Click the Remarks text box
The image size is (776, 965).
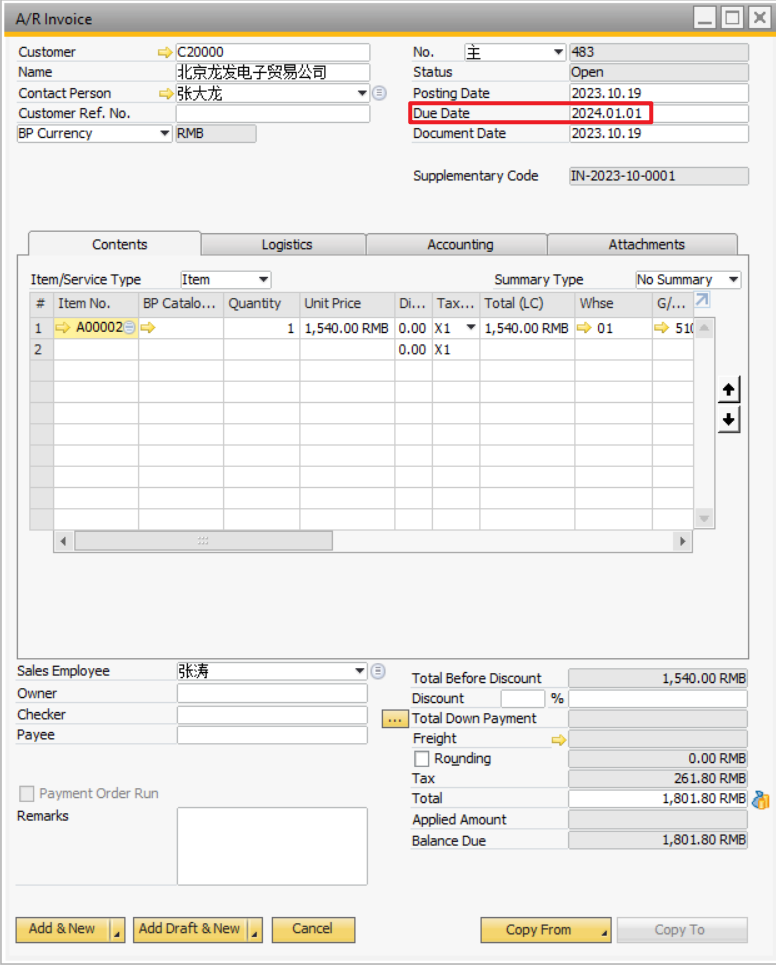(272, 846)
